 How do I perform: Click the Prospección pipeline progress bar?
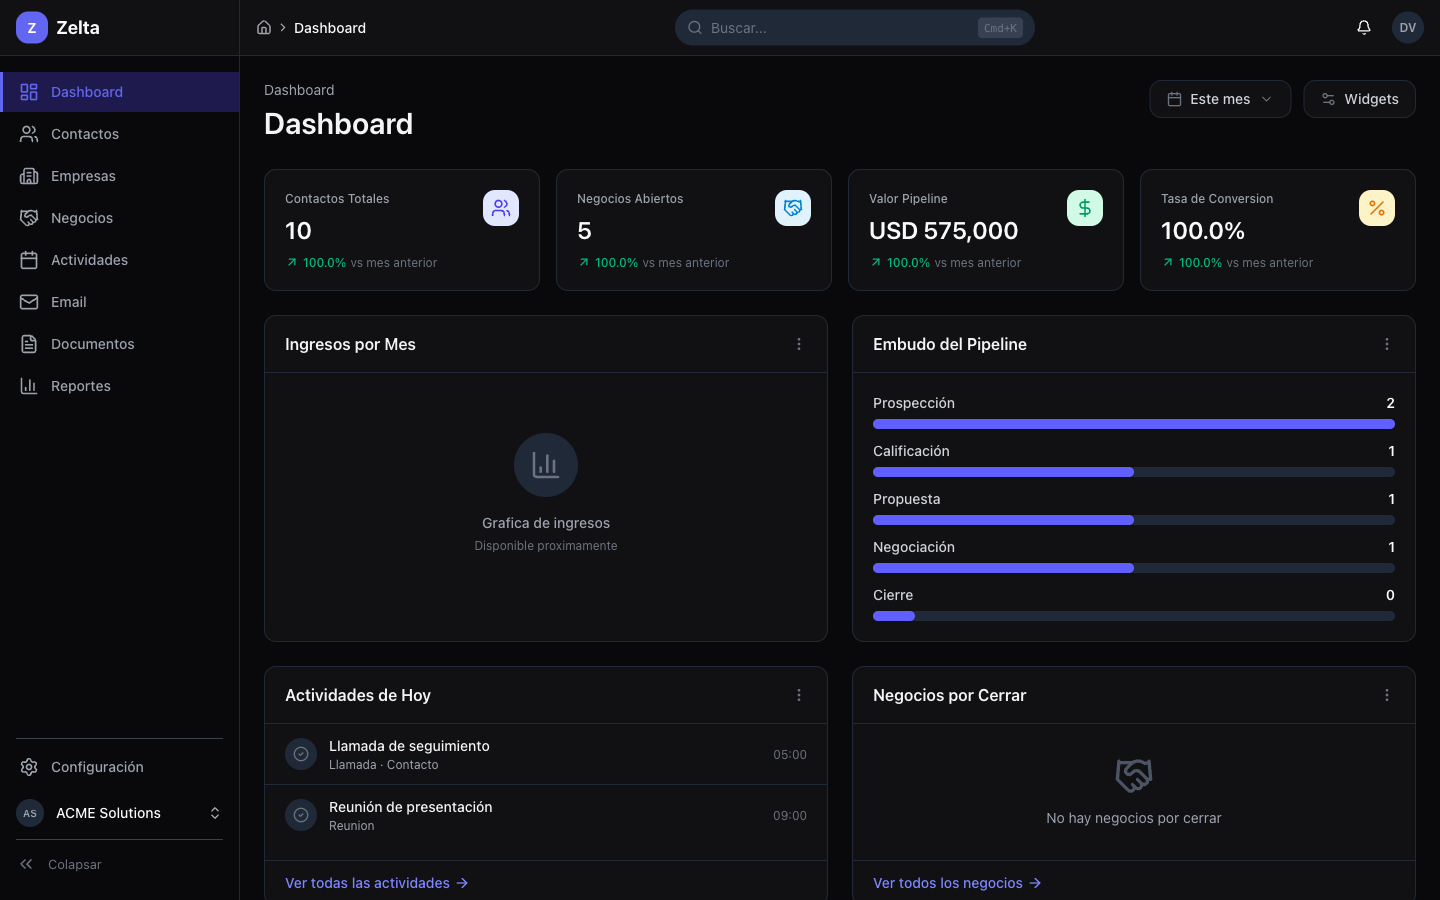[x=1133, y=424]
